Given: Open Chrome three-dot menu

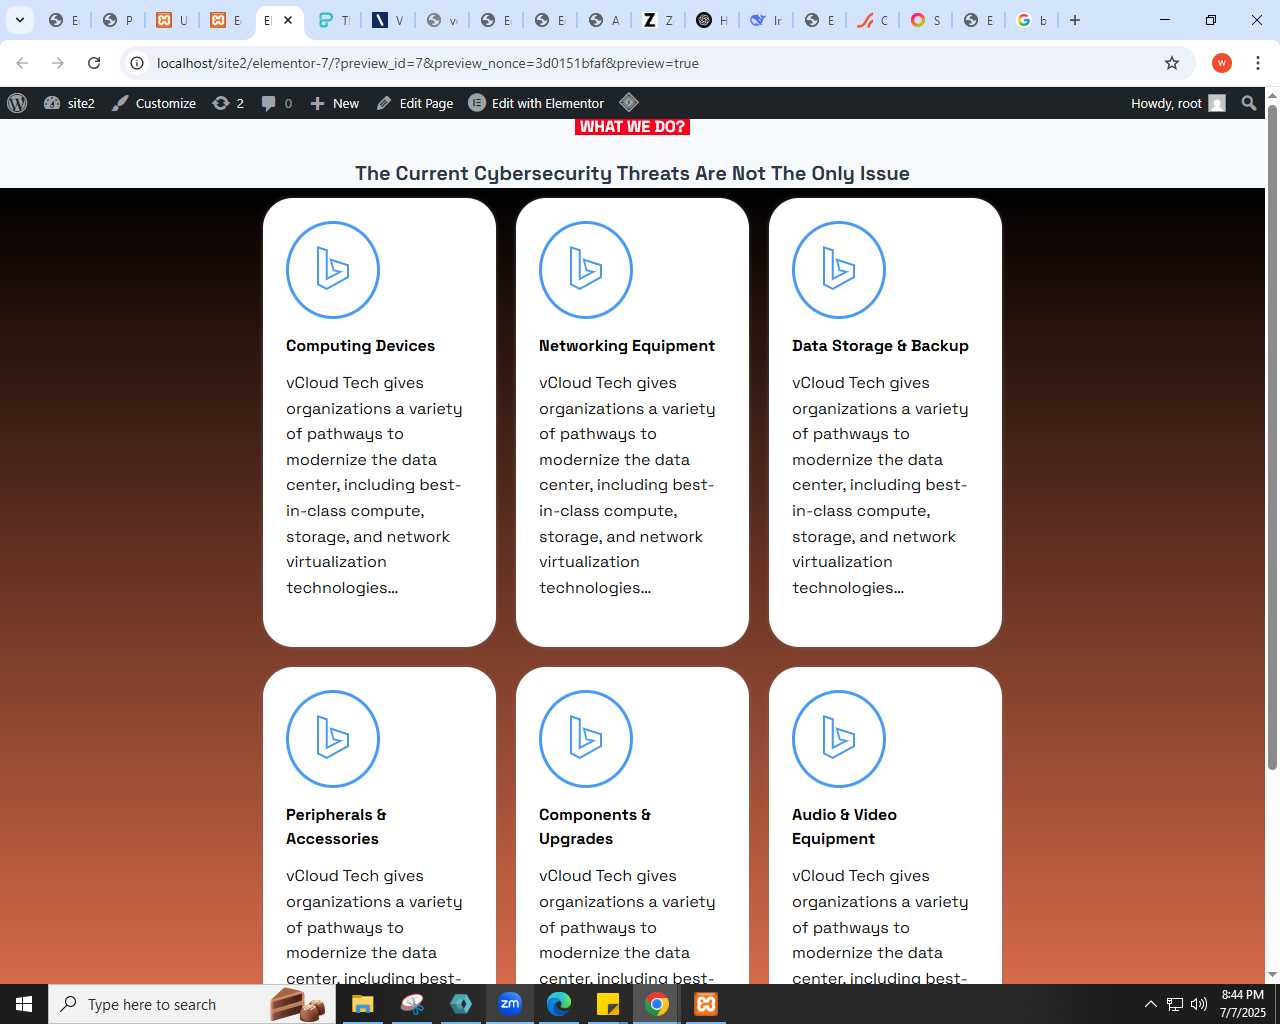Looking at the screenshot, I should click(x=1258, y=63).
